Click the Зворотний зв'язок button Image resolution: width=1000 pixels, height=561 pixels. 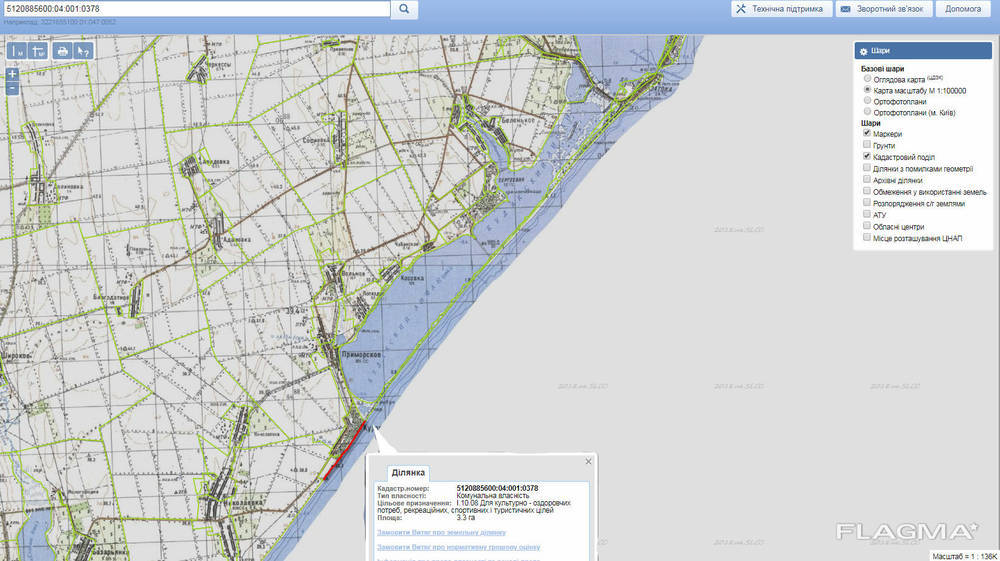[884, 9]
